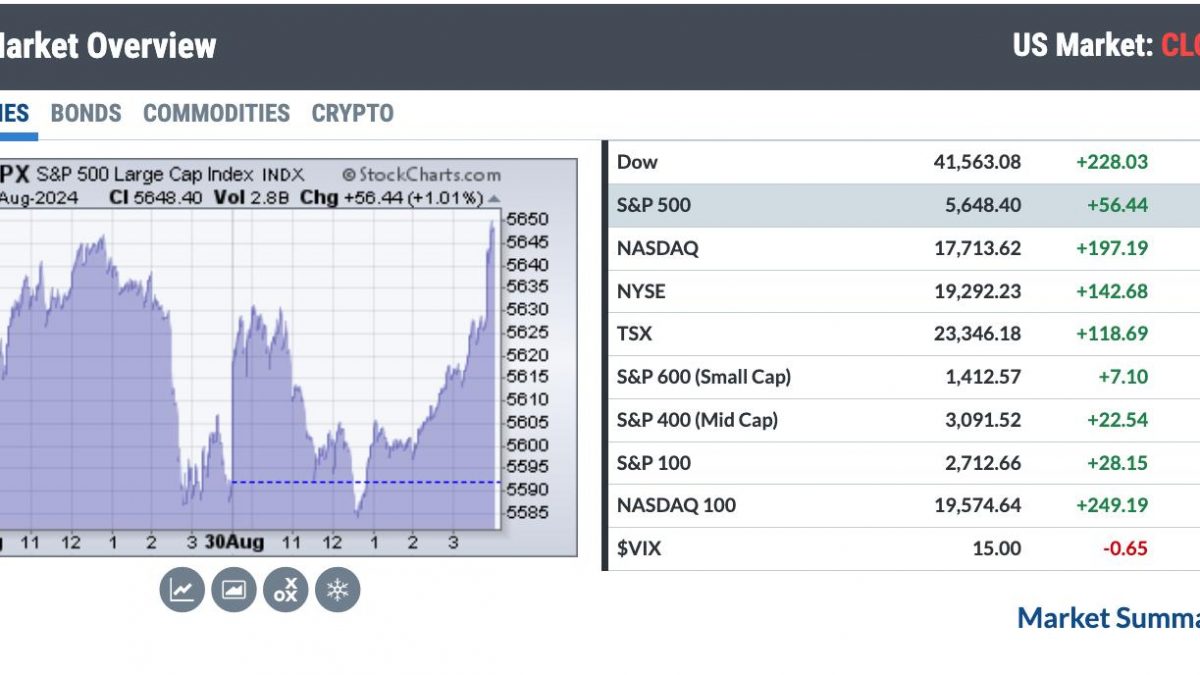Click the TSX value 23,346.18
This screenshot has width=1200, height=675.
976,334
